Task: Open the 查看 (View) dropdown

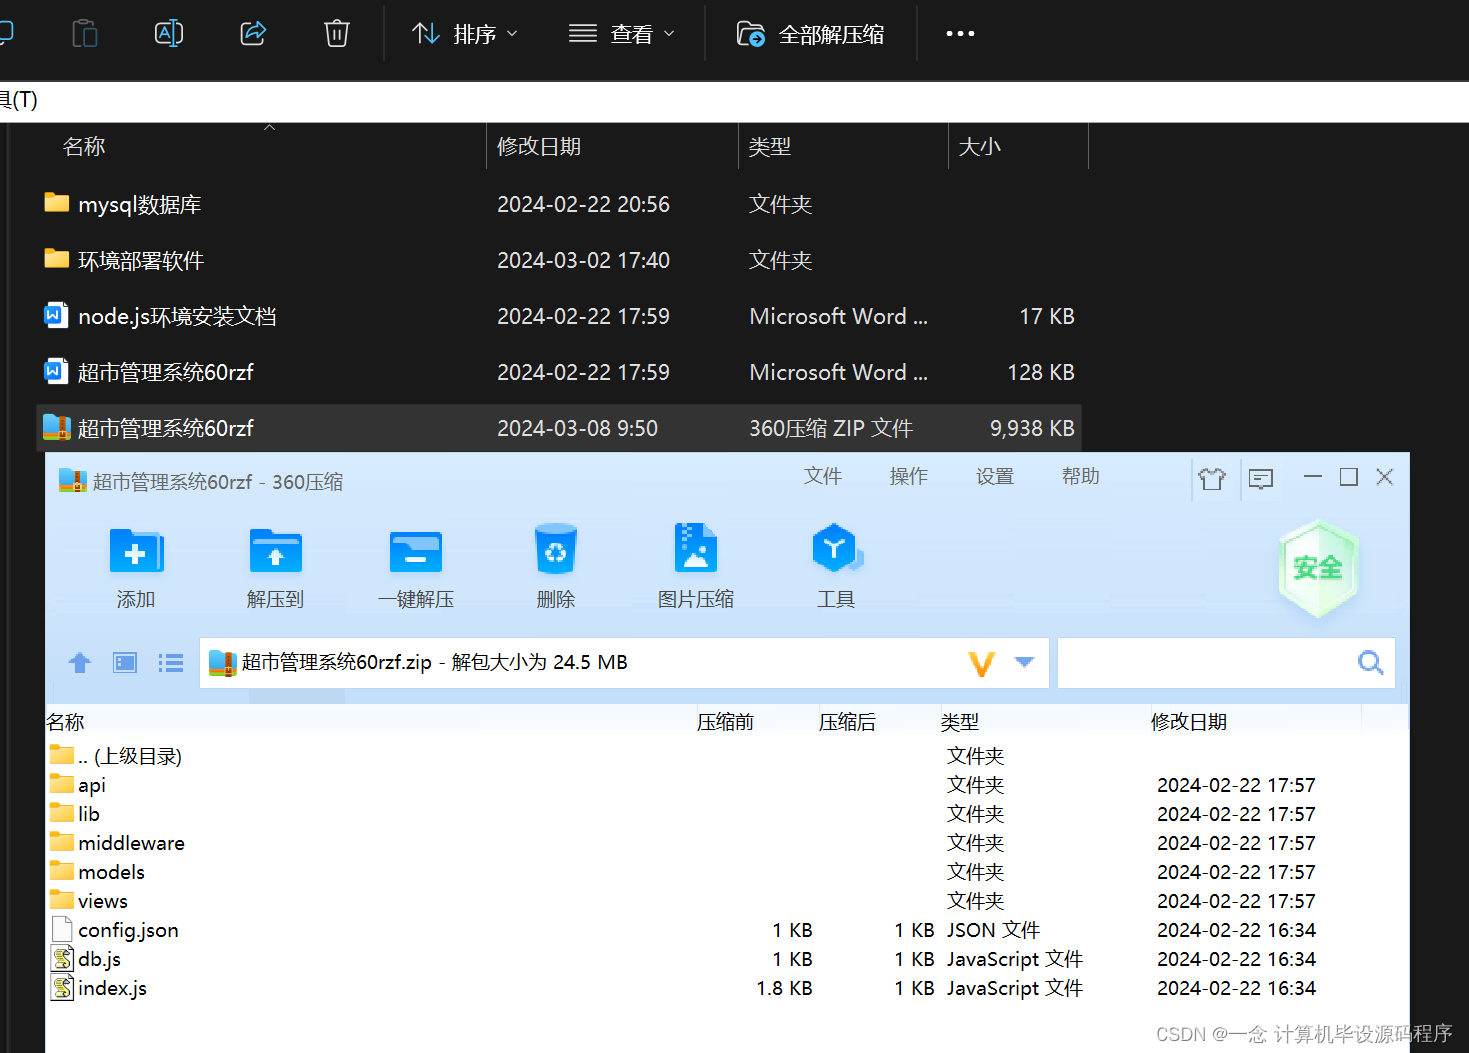Action: click(622, 33)
